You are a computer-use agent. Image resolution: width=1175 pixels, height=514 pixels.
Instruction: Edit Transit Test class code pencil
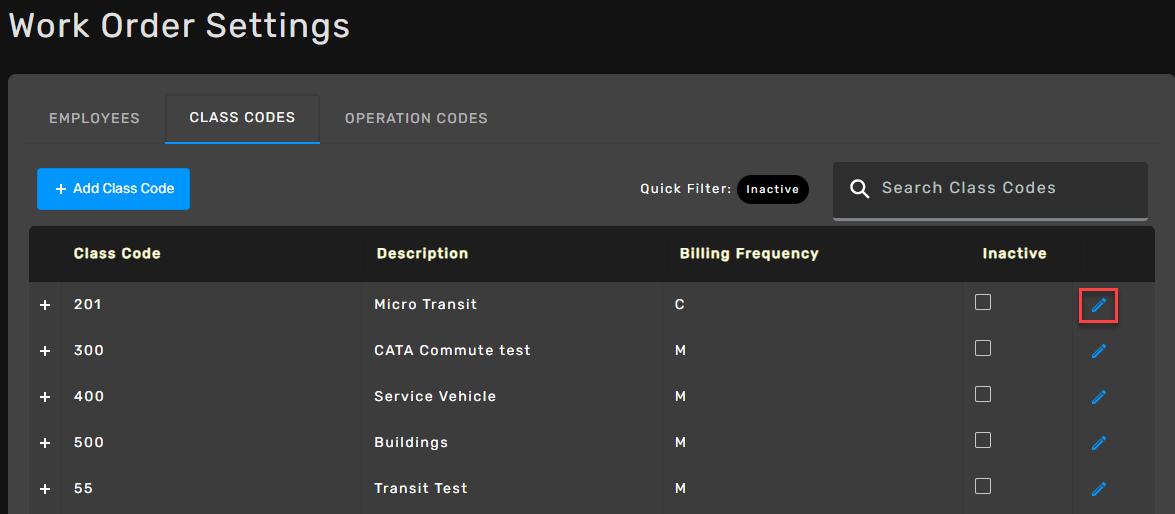click(x=1099, y=489)
